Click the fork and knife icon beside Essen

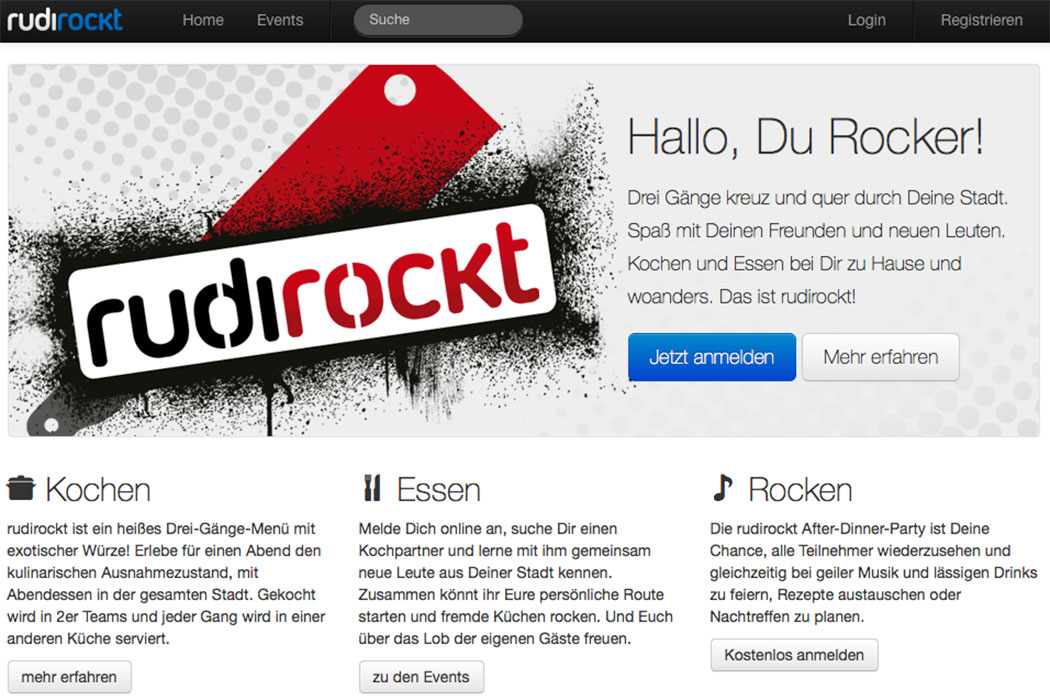[372, 488]
